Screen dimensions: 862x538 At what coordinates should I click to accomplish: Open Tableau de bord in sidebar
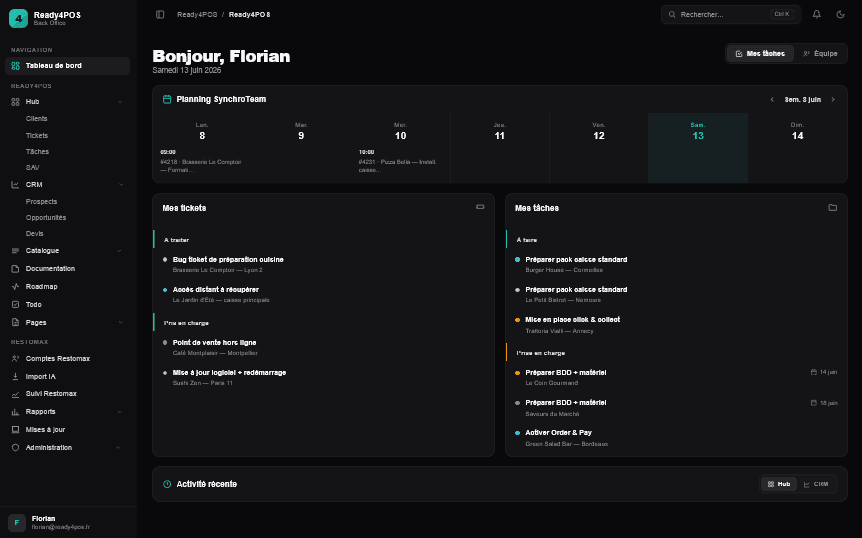68,65
